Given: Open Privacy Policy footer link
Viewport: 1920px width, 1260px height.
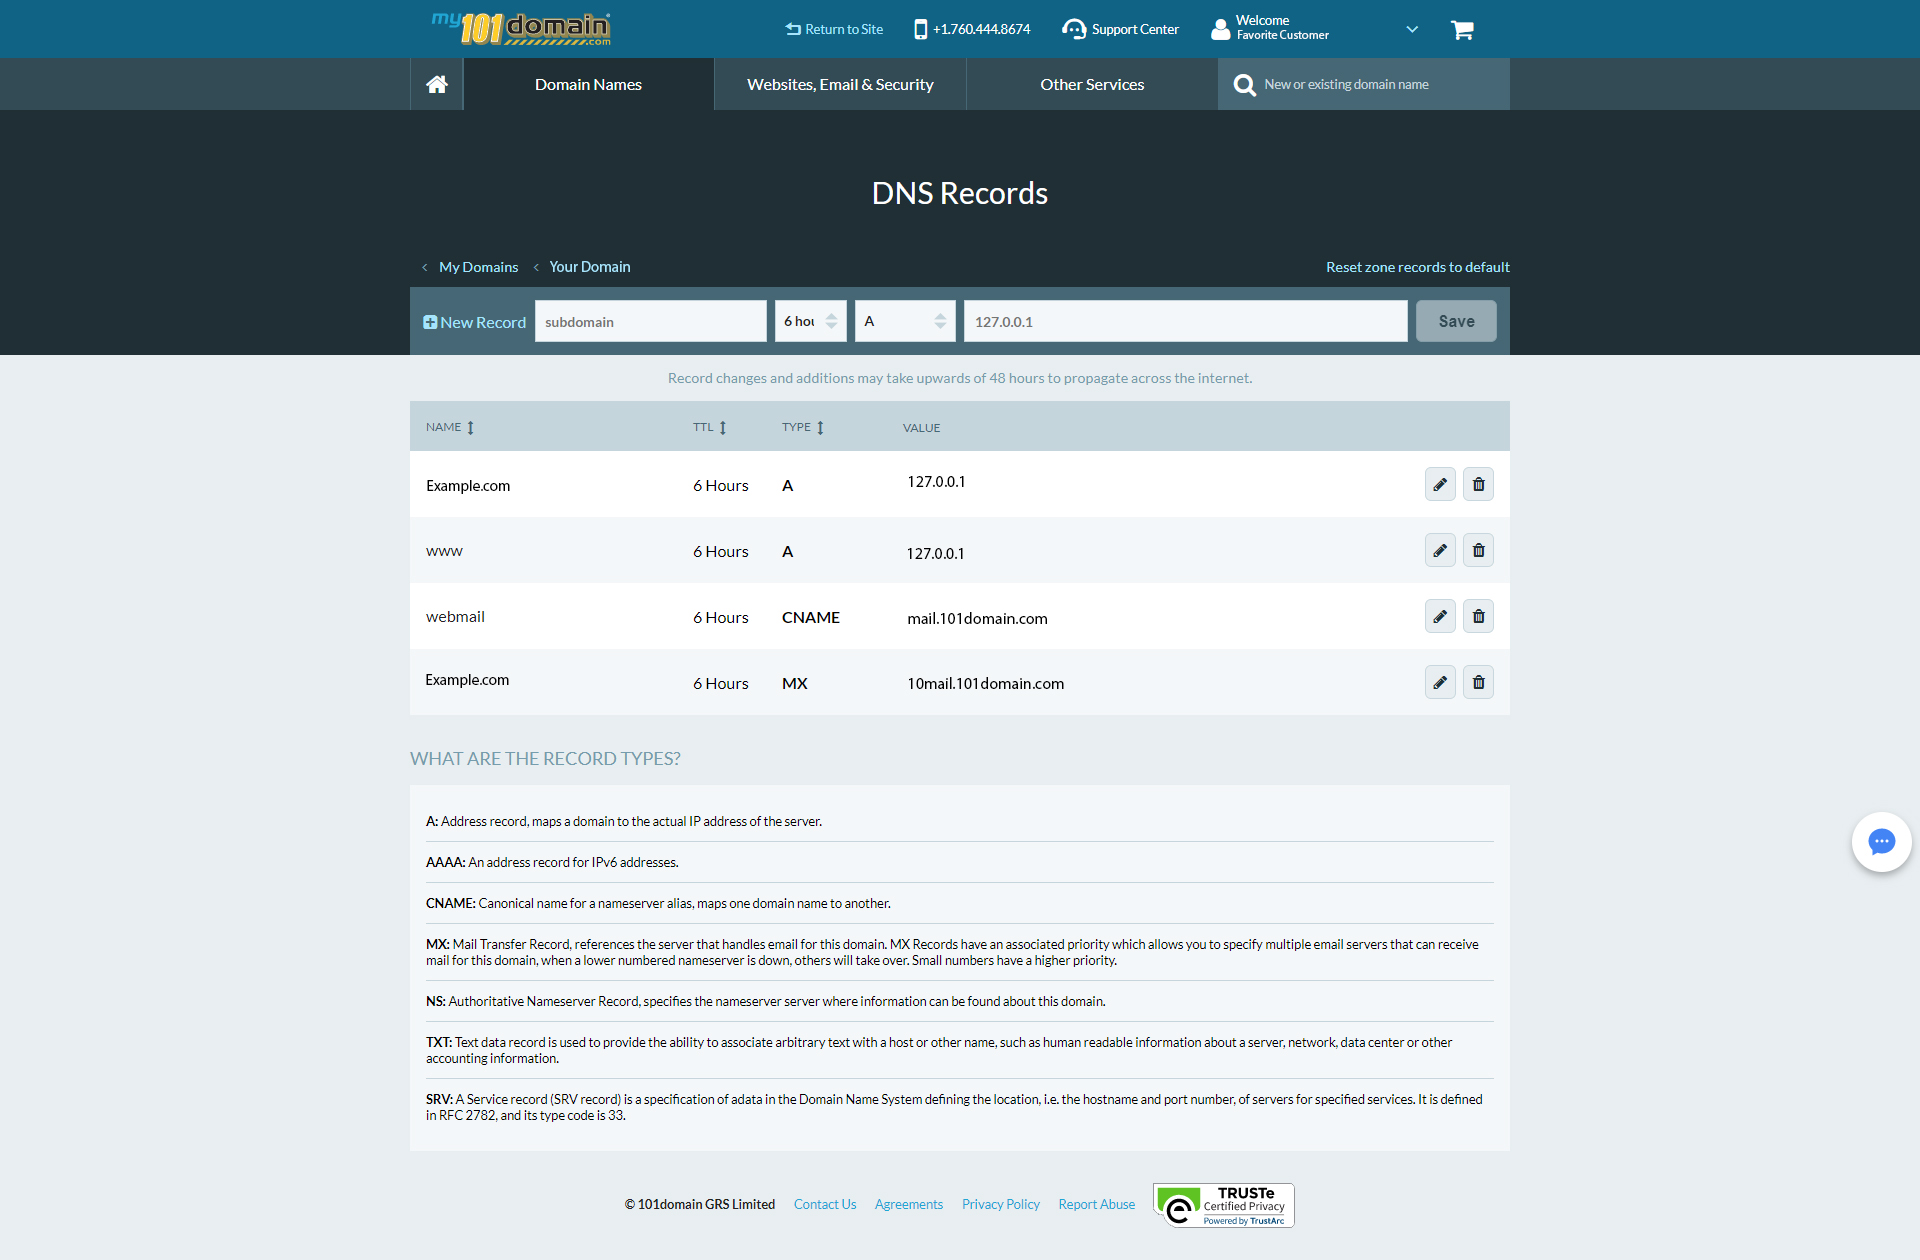Looking at the screenshot, I should (x=1001, y=1204).
